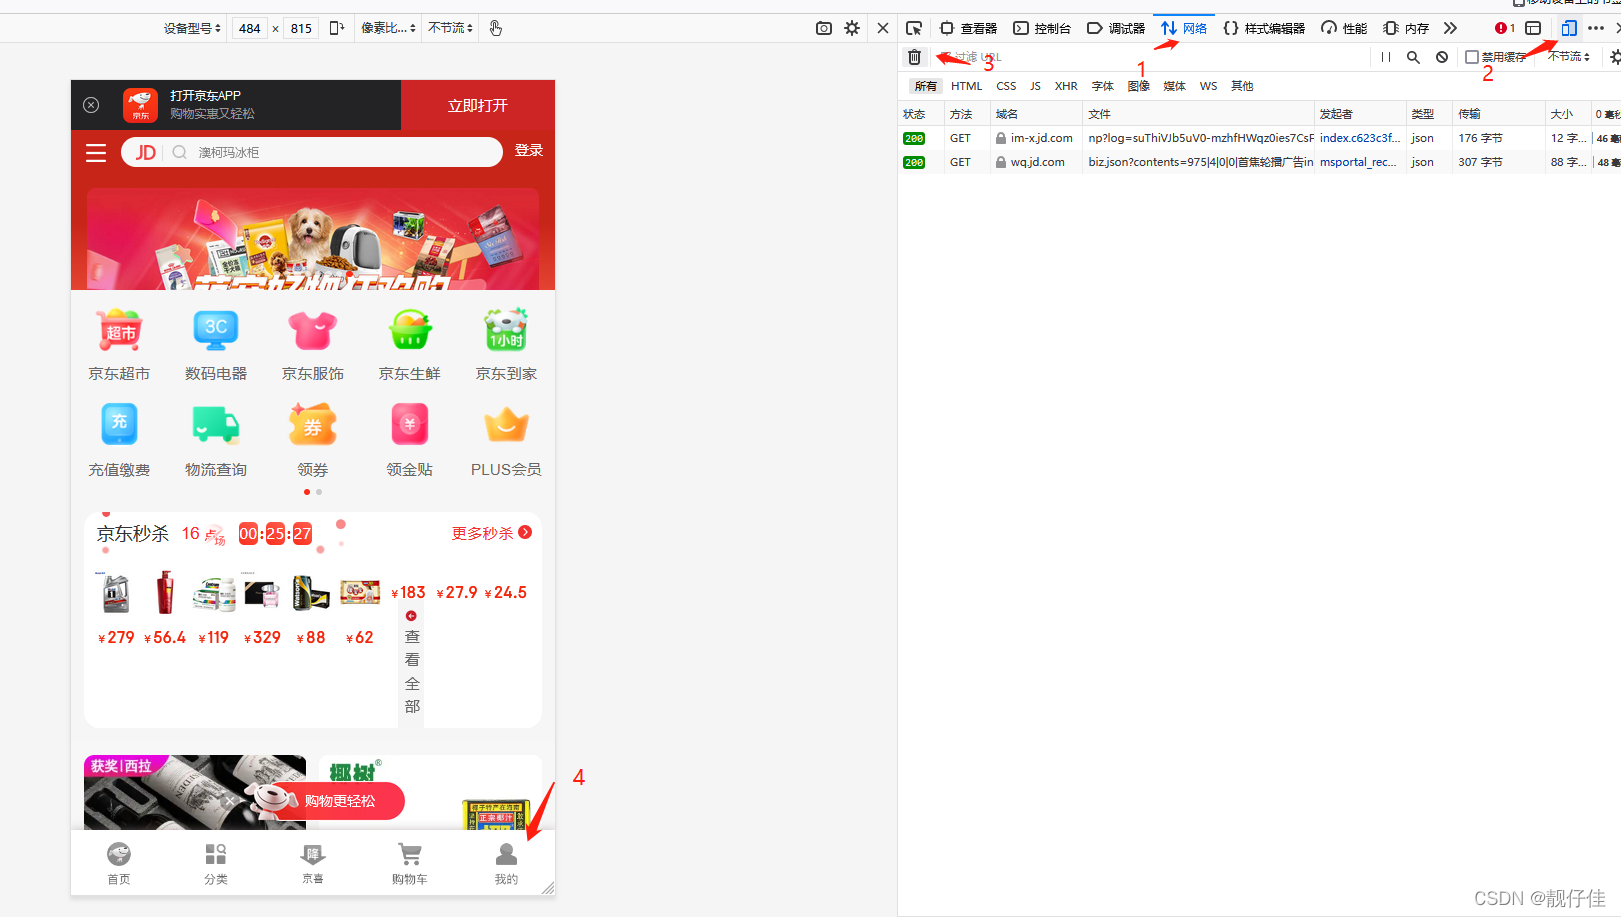Open the JD hamburger menu
This screenshot has height=917, width=1621.
click(x=96, y=152)
